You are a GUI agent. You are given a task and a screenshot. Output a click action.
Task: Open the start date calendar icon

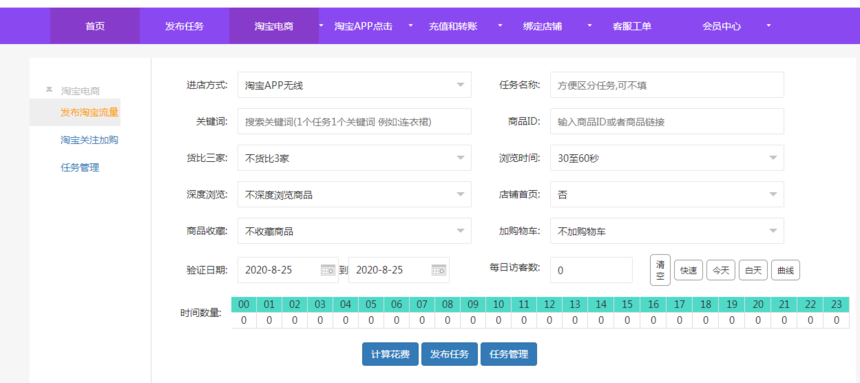point(327,270)
